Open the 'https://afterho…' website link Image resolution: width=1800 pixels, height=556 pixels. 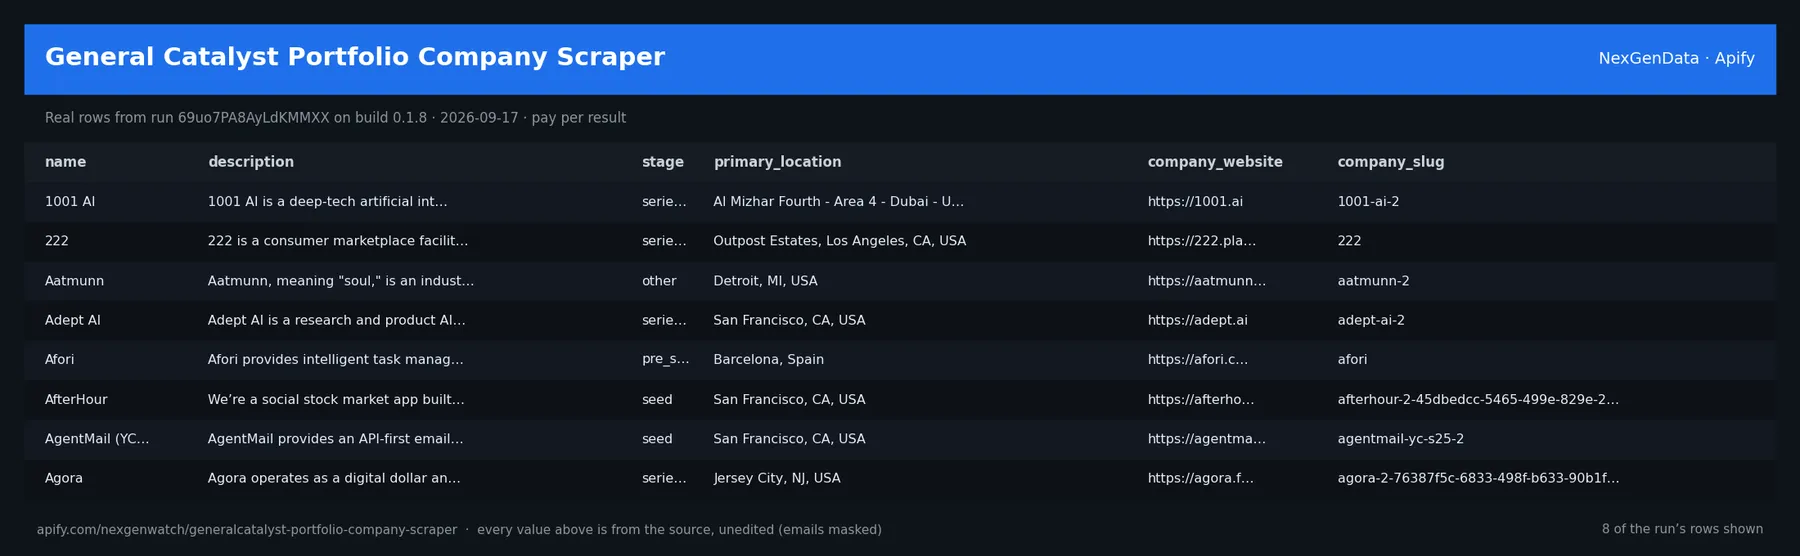click(1201, 399)
